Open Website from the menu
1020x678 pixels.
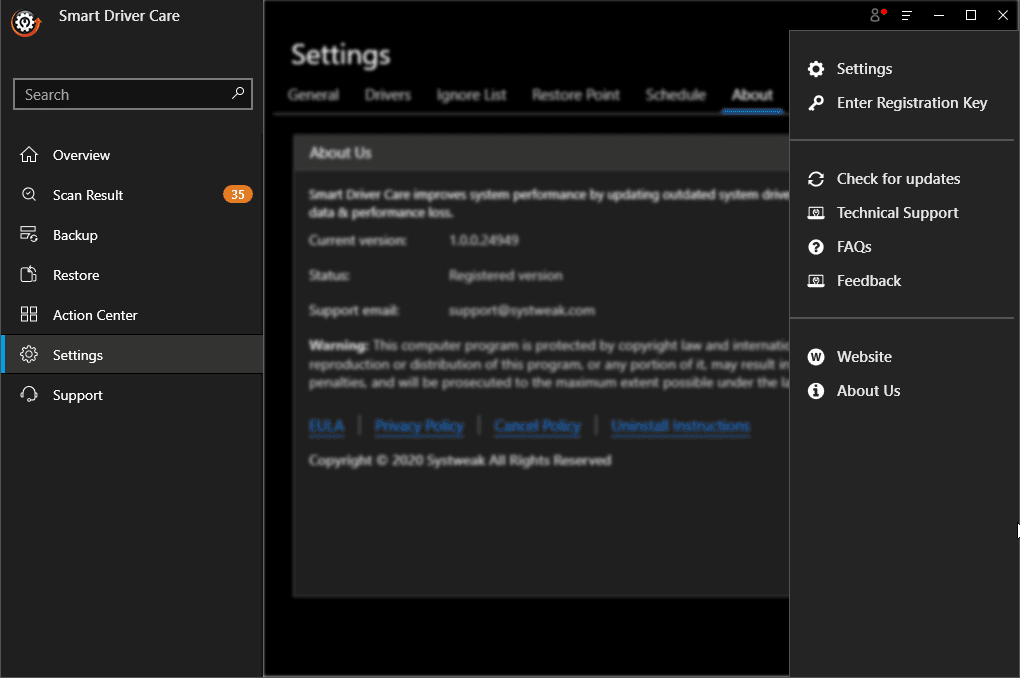[x=864, y=357]
